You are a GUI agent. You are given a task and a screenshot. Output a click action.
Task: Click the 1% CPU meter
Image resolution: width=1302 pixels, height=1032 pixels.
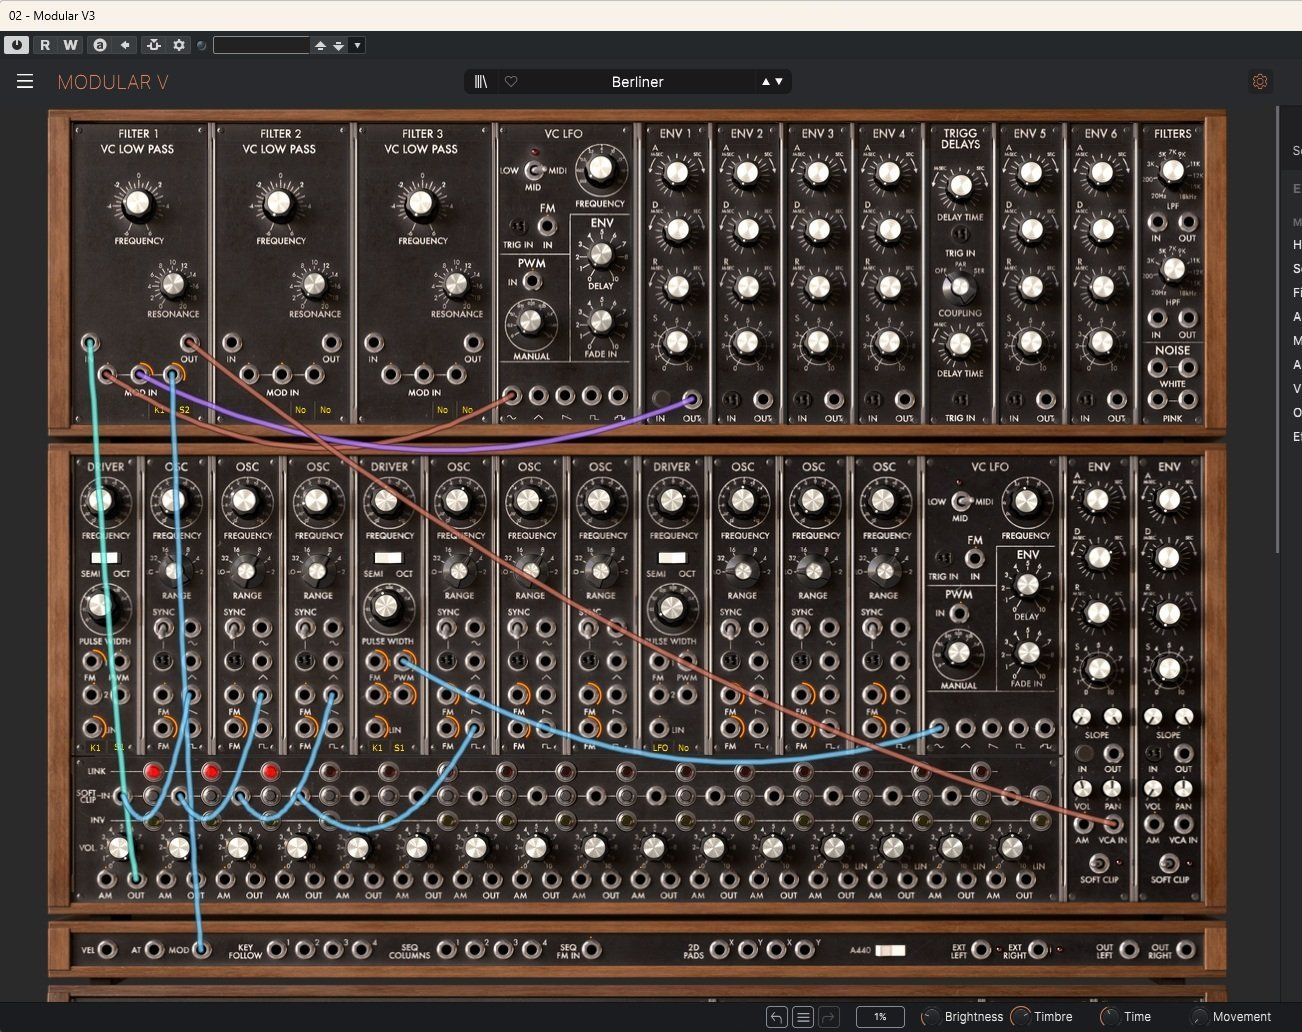point(880,1017)
